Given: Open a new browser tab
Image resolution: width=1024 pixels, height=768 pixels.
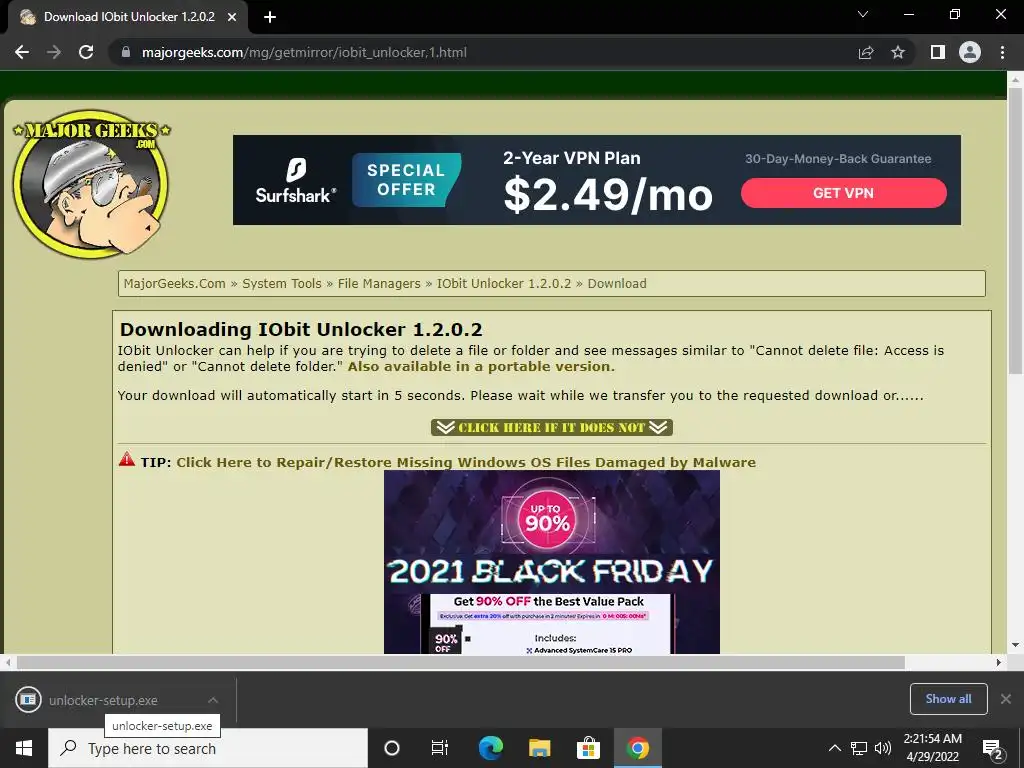Looking at the screenshot, I should (x=270, y=17).
